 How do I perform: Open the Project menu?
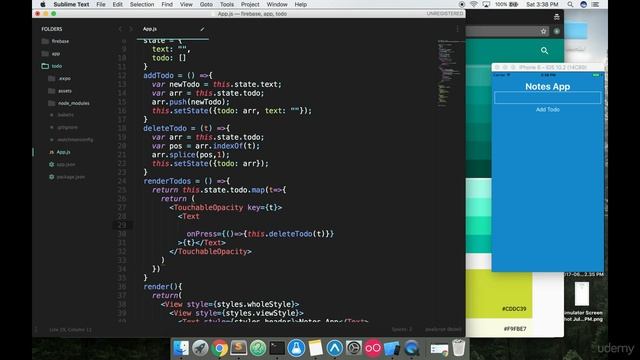pyautogui.click(x=250, y=4)
